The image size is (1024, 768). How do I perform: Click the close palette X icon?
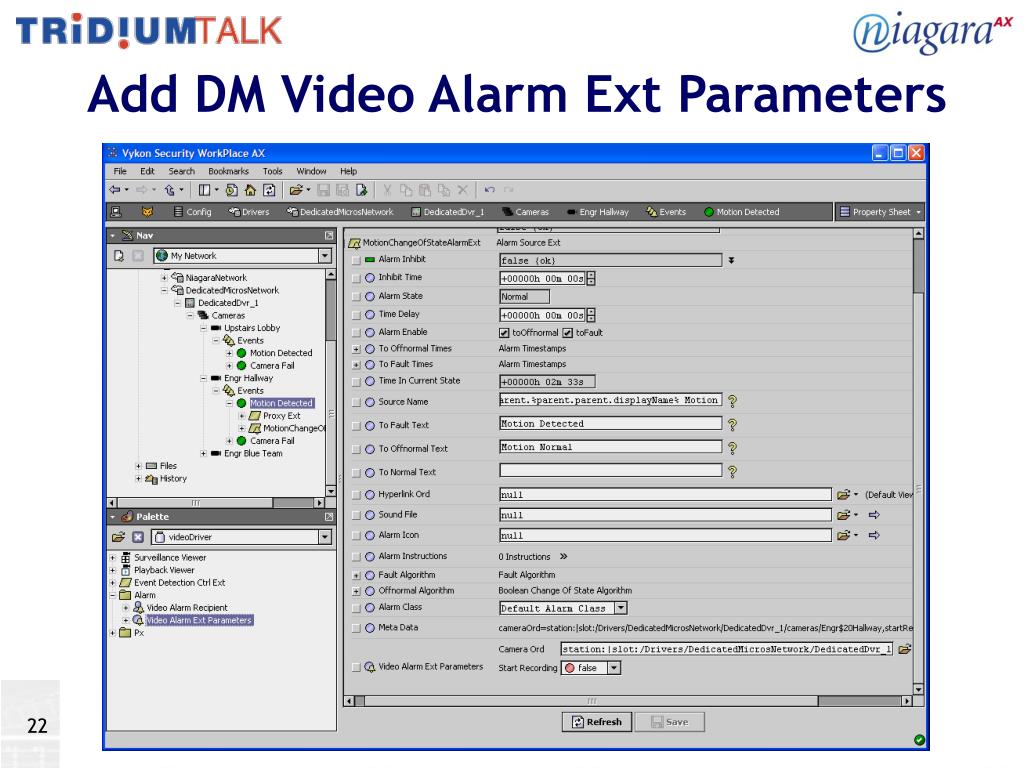[x=138, y=537]
